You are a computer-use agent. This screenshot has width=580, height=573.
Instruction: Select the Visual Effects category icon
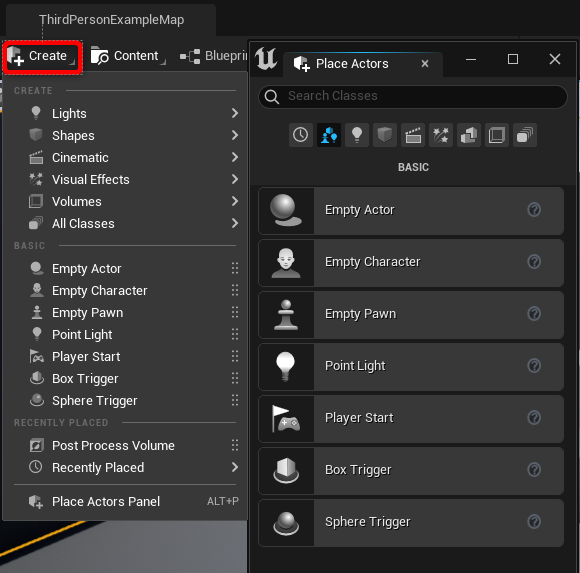click(441, 135)
